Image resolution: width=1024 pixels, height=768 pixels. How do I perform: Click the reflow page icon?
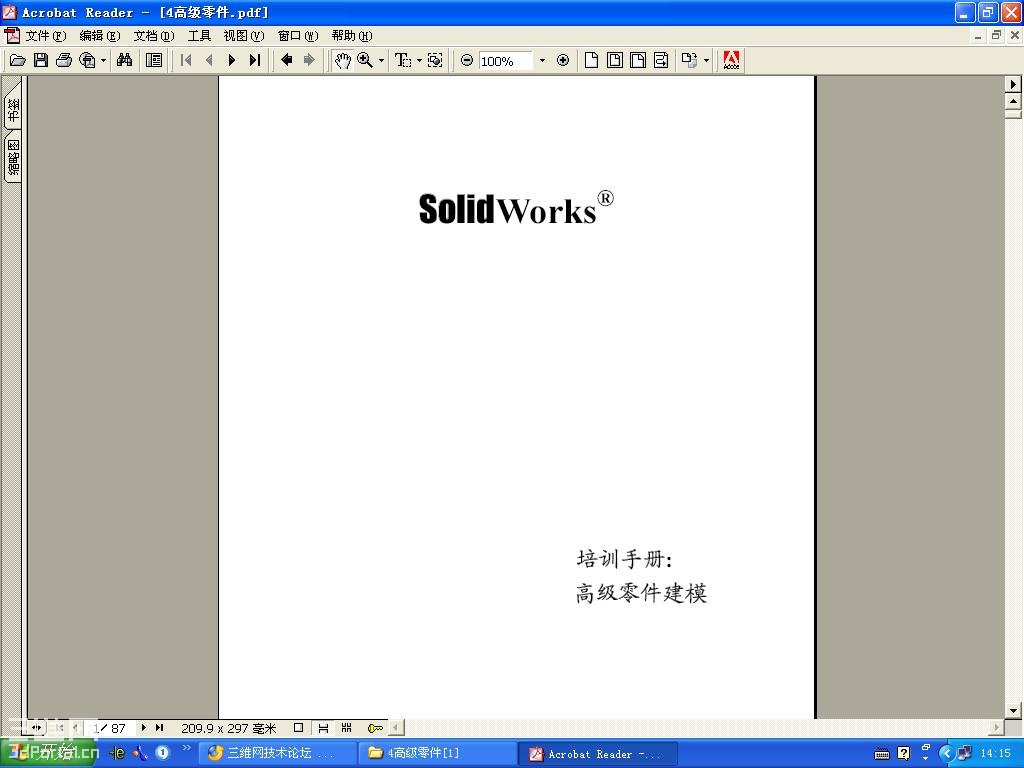[x=661, y=61]
